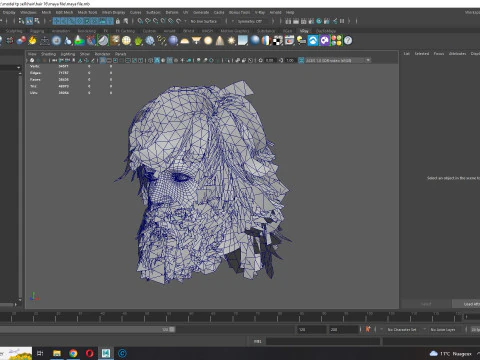Image resolution: width=480 pixels, height=360 pixels.
Task: Open the viewport color space dropdown
Action: click(x=337, y=60)
